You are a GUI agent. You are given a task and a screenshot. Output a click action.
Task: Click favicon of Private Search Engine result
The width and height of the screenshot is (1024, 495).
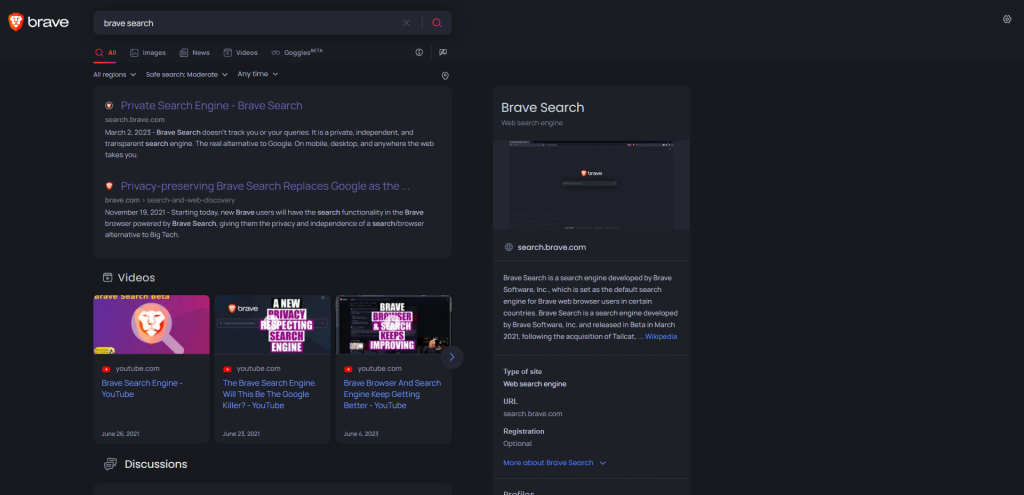click(109, 106)
